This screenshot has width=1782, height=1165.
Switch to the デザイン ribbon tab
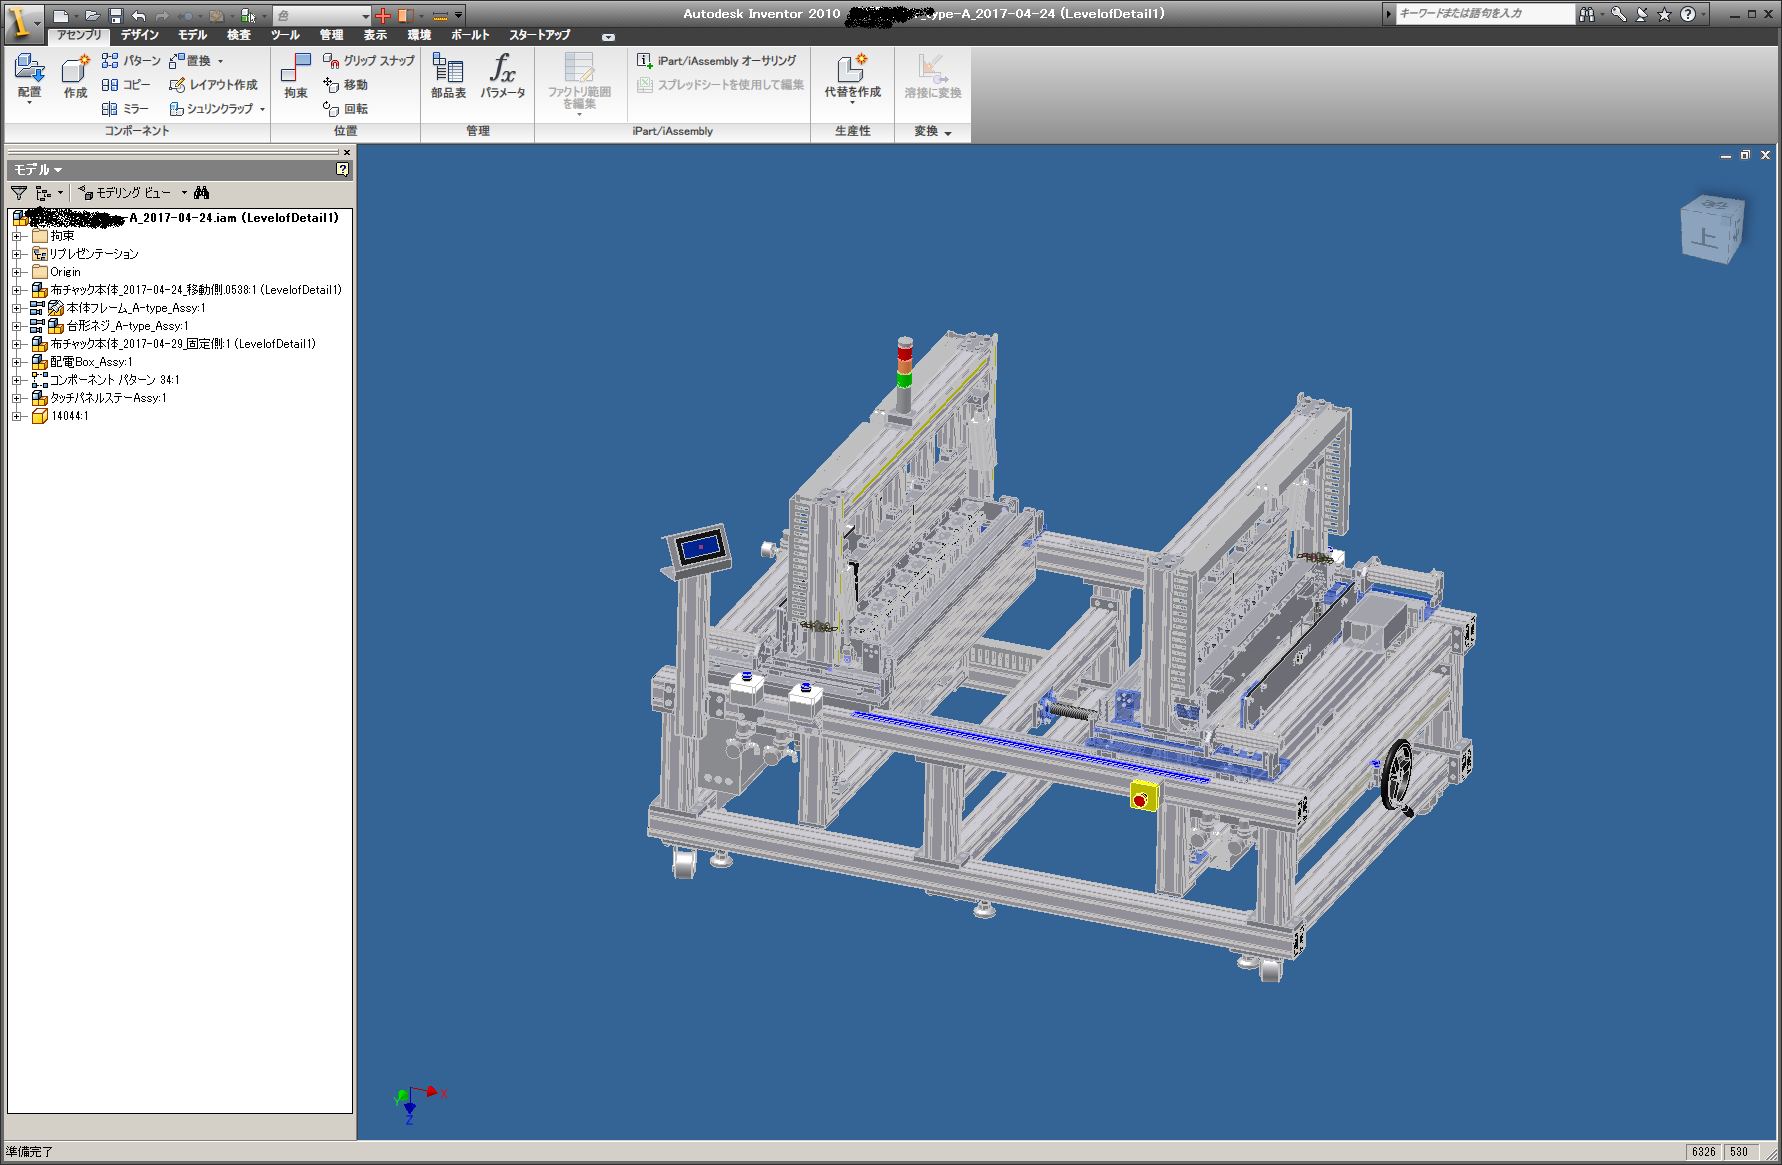[140, 35]
